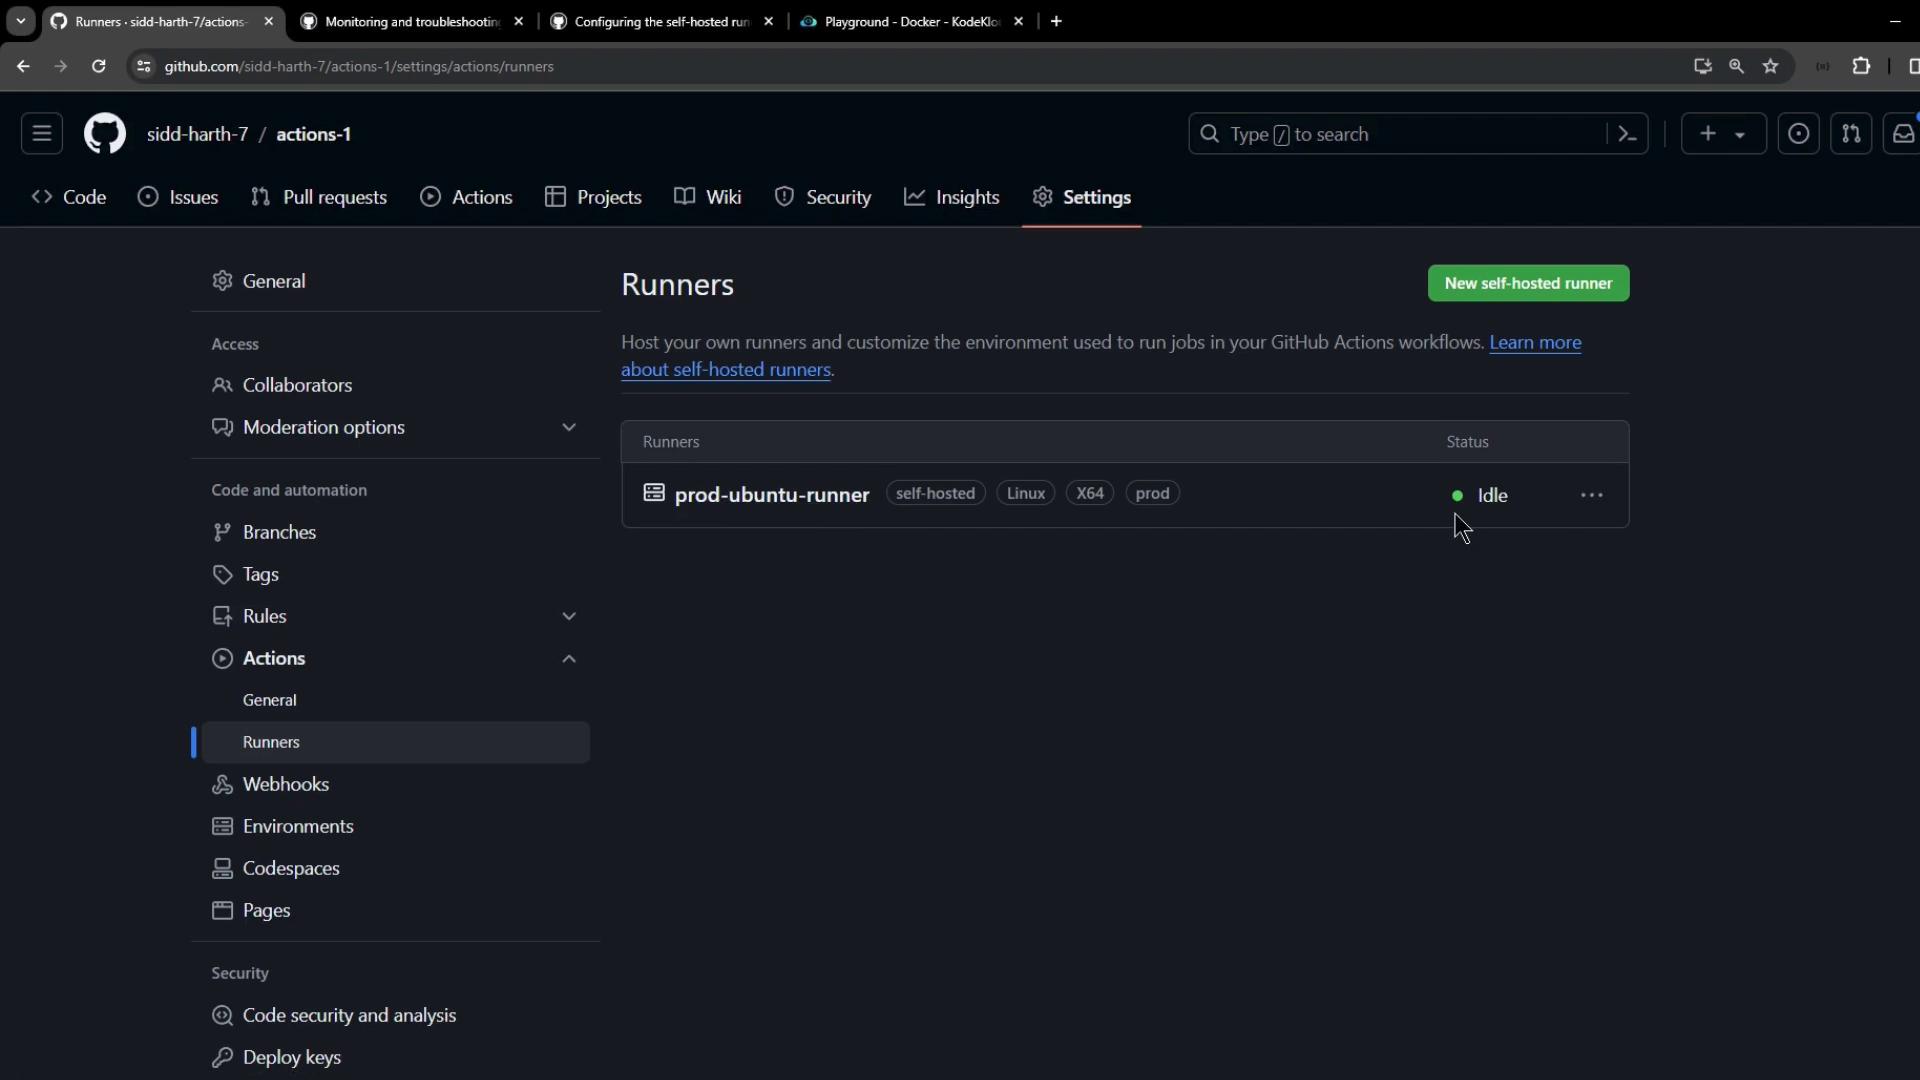Screen dimensions: 1920x1080
Task: Open Webhooks settings in sidebar
Action: pos(285,784)
